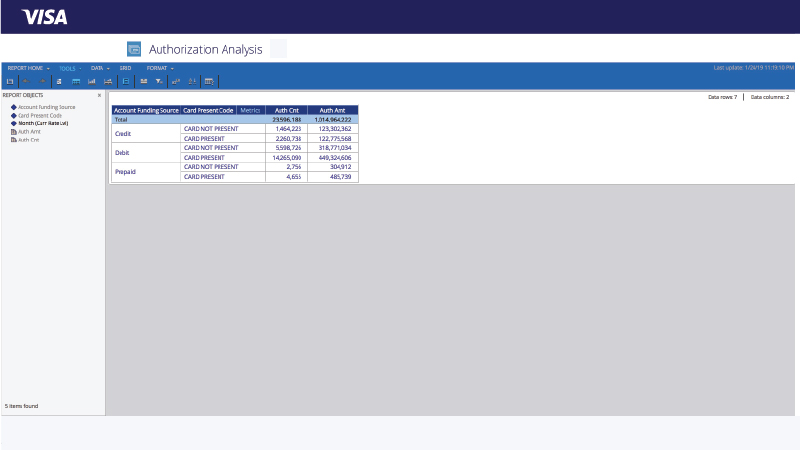
Task: Open the Format dropdown menu
Action: (x=159, y=68)
